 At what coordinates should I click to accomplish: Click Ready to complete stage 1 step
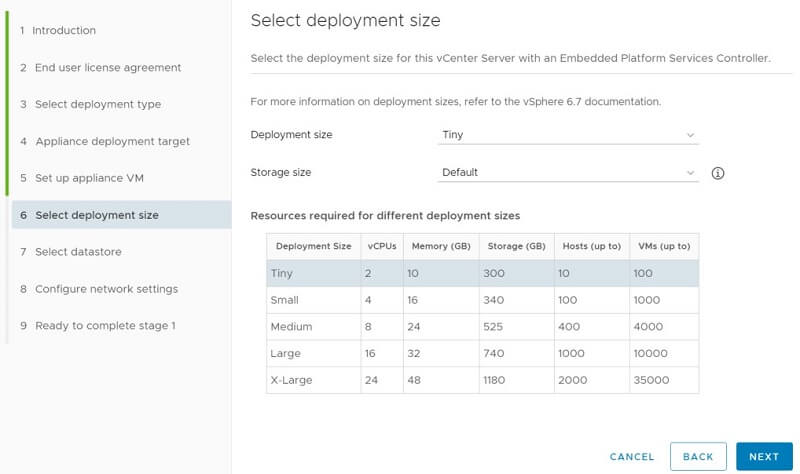click(105, 326)
